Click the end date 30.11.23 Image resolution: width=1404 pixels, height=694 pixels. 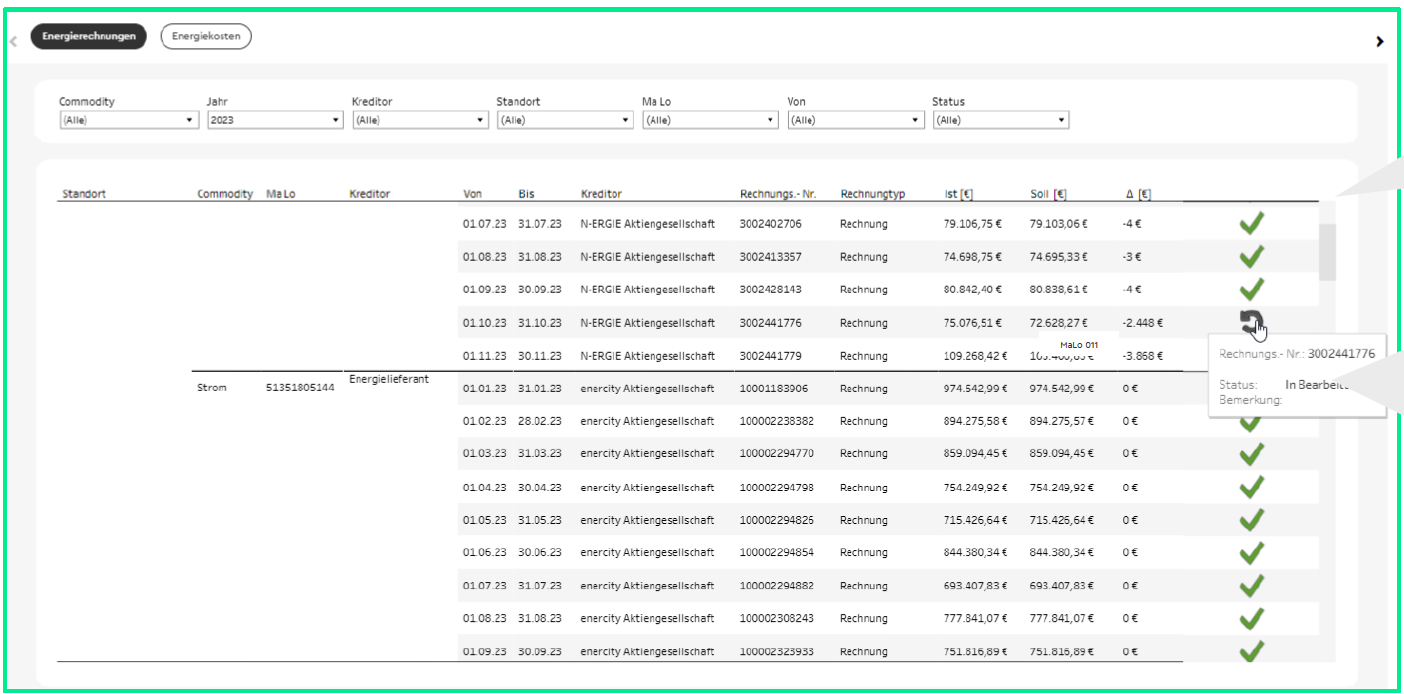540,356
